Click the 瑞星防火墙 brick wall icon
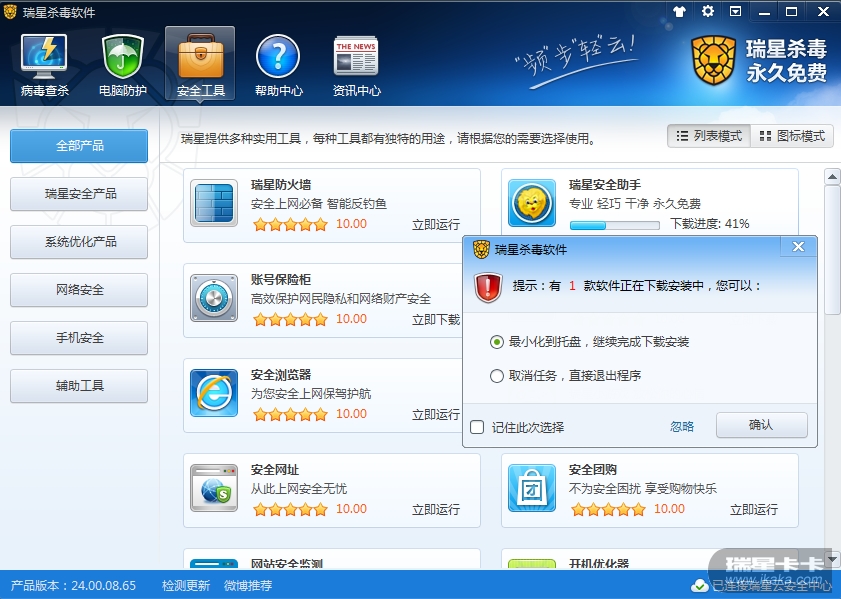841x599 pixels. click(214, 203)
